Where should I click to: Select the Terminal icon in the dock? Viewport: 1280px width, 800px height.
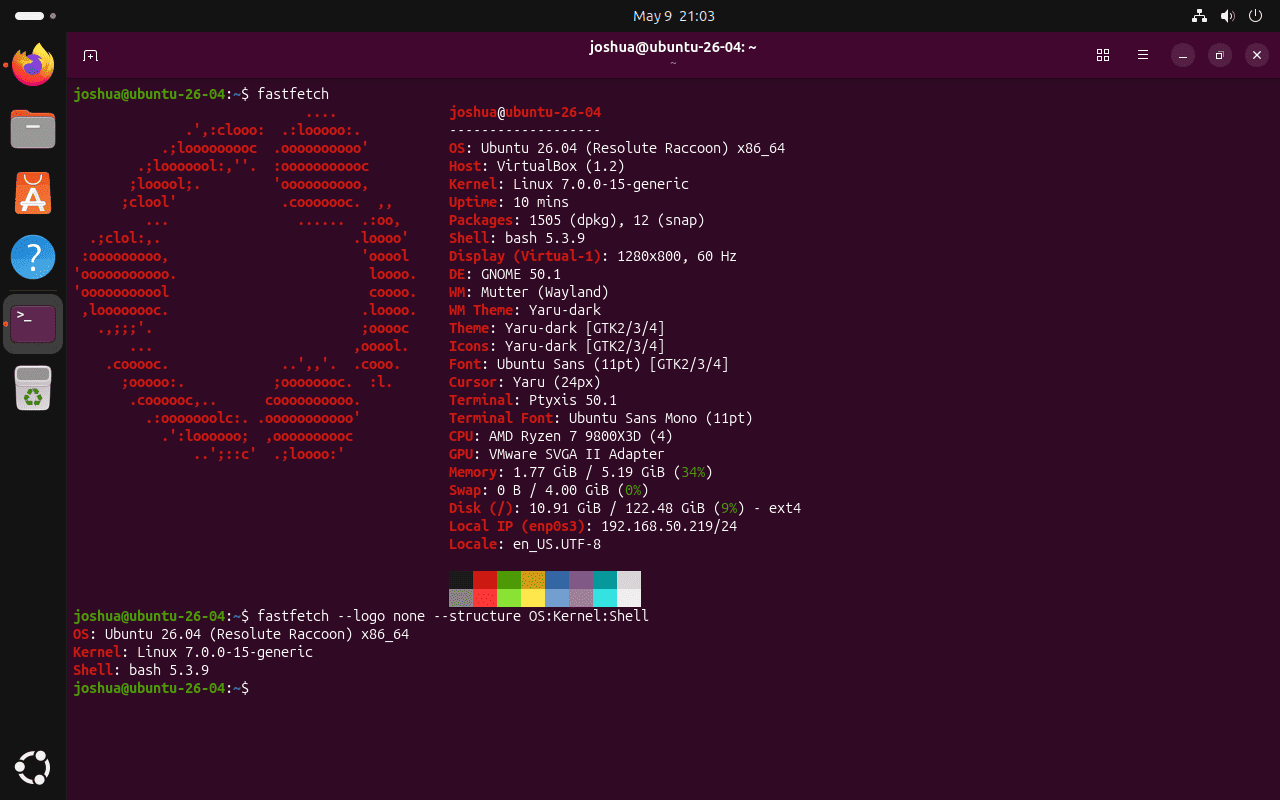click(33, 323)
